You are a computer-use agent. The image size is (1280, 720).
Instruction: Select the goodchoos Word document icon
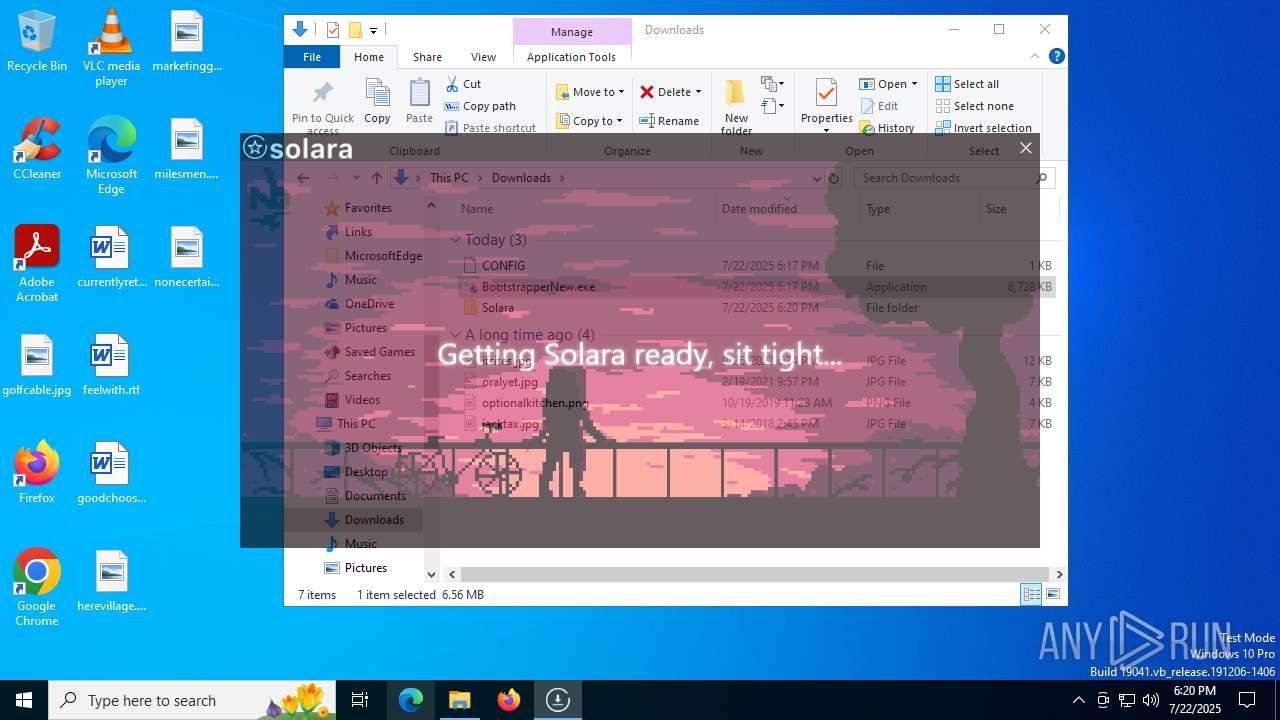pos(111,474)
